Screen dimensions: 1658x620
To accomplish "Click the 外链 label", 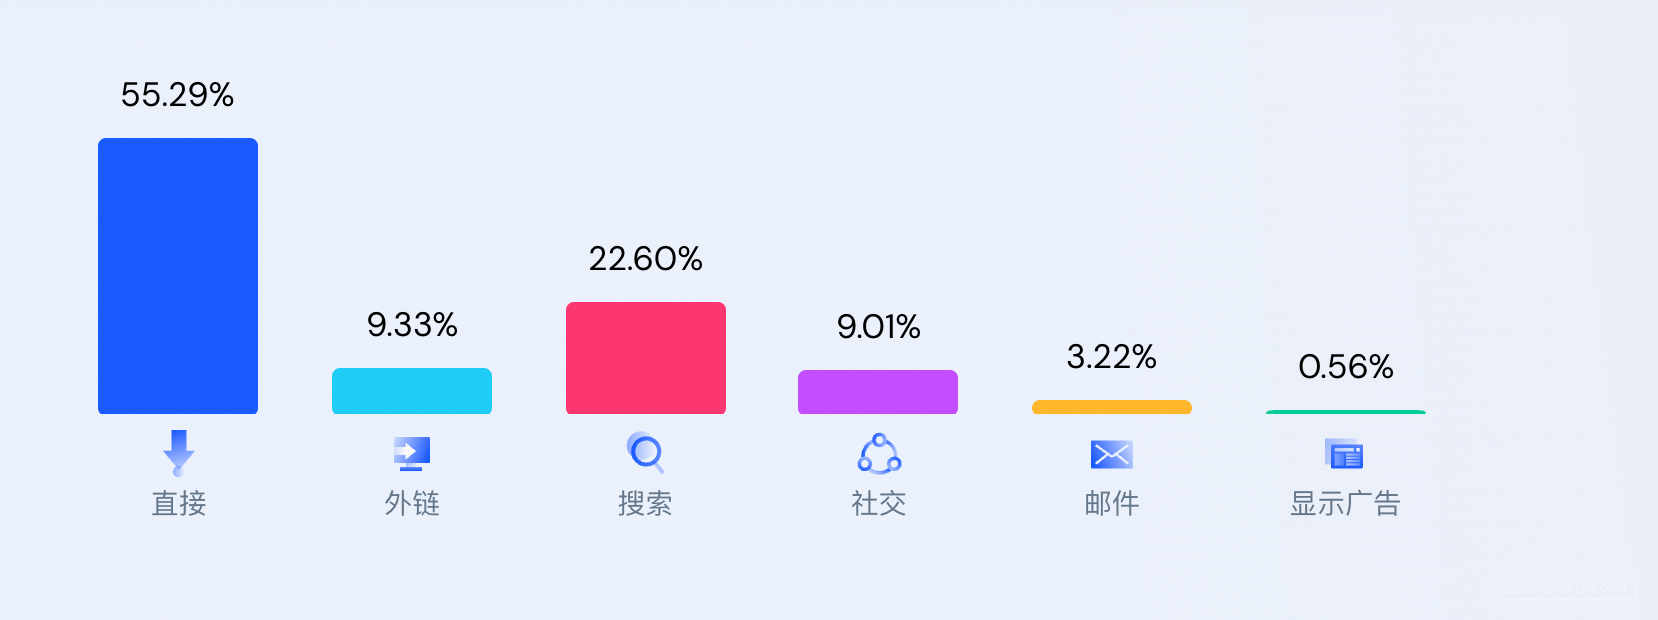I will (412, 503).
